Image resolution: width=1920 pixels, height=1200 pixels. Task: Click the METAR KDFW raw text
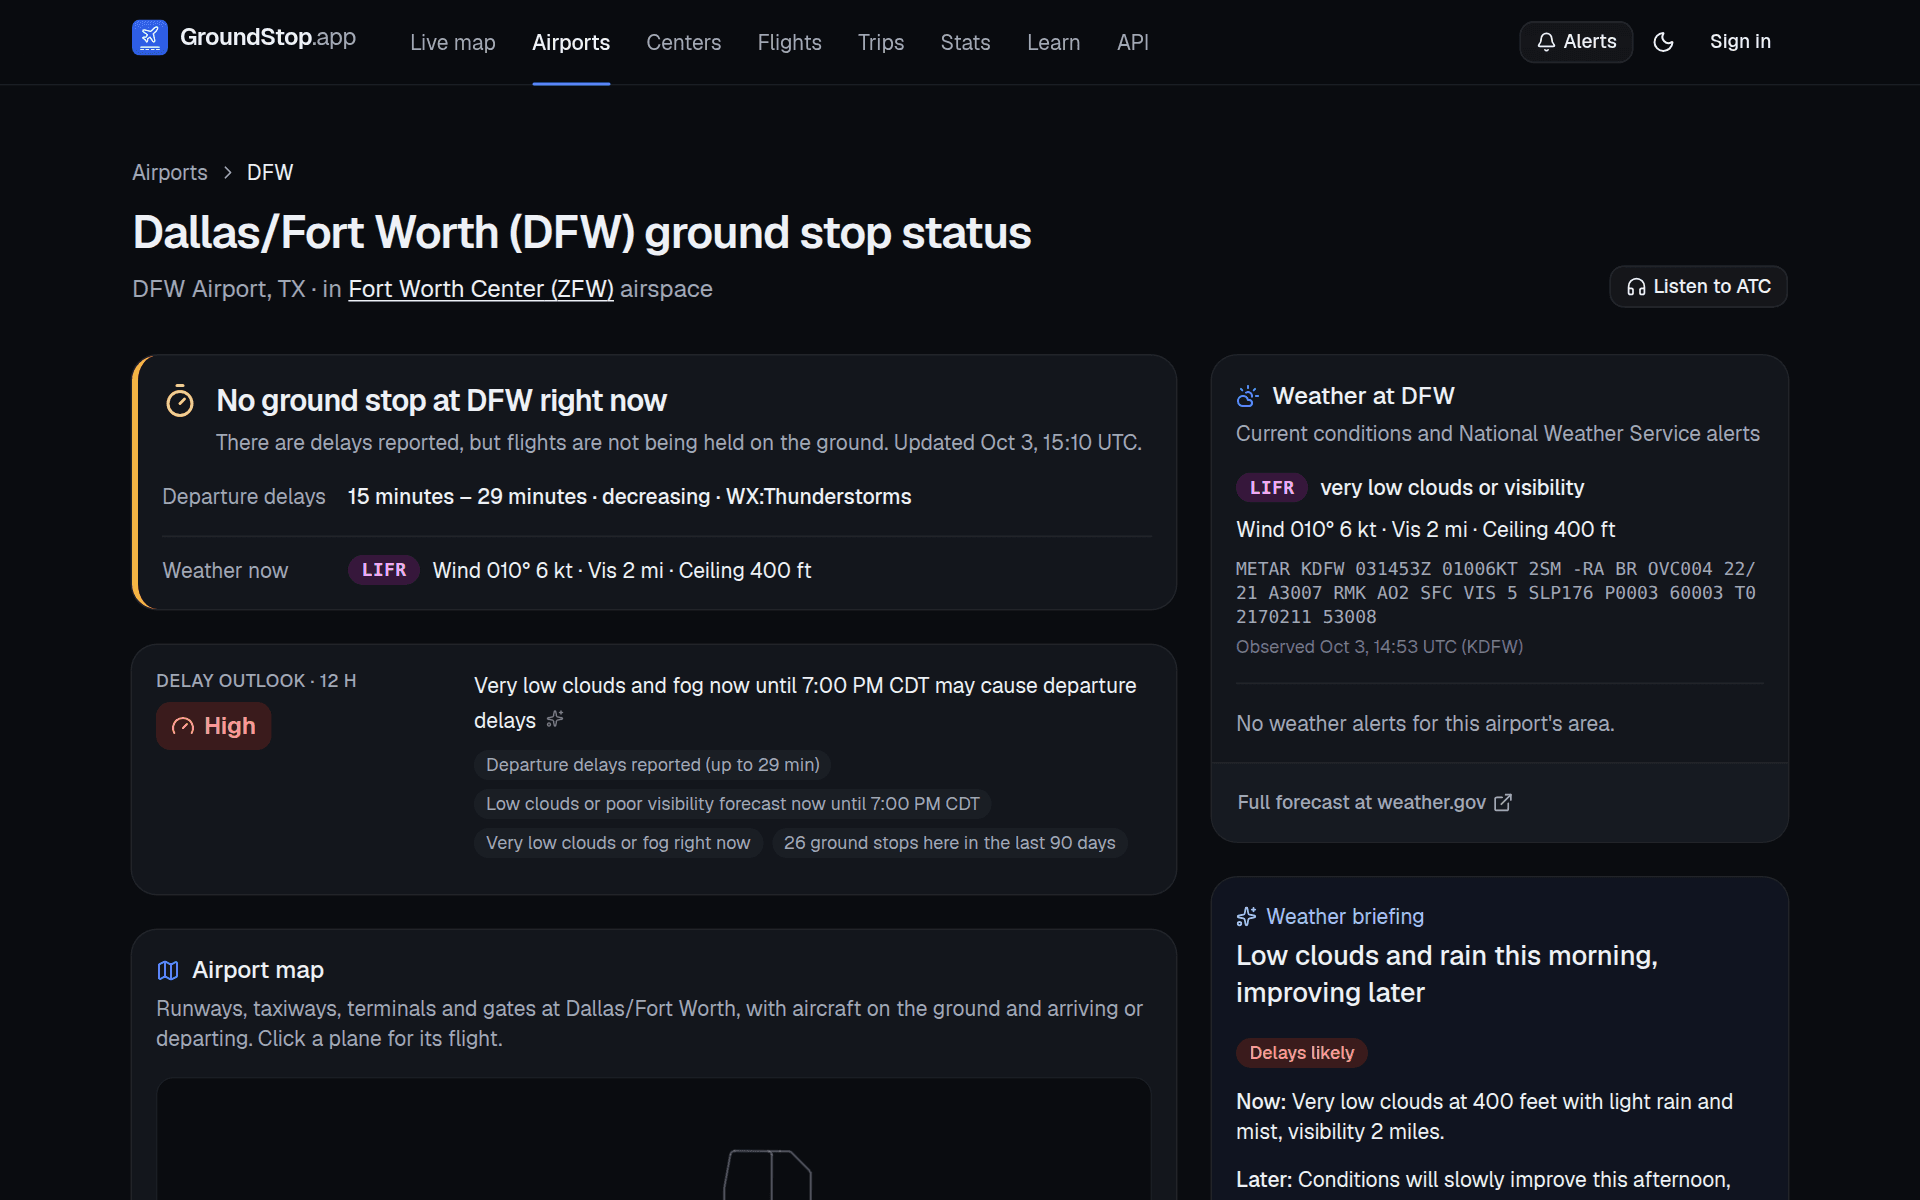pyautogui.click(x=1496, y=593)
